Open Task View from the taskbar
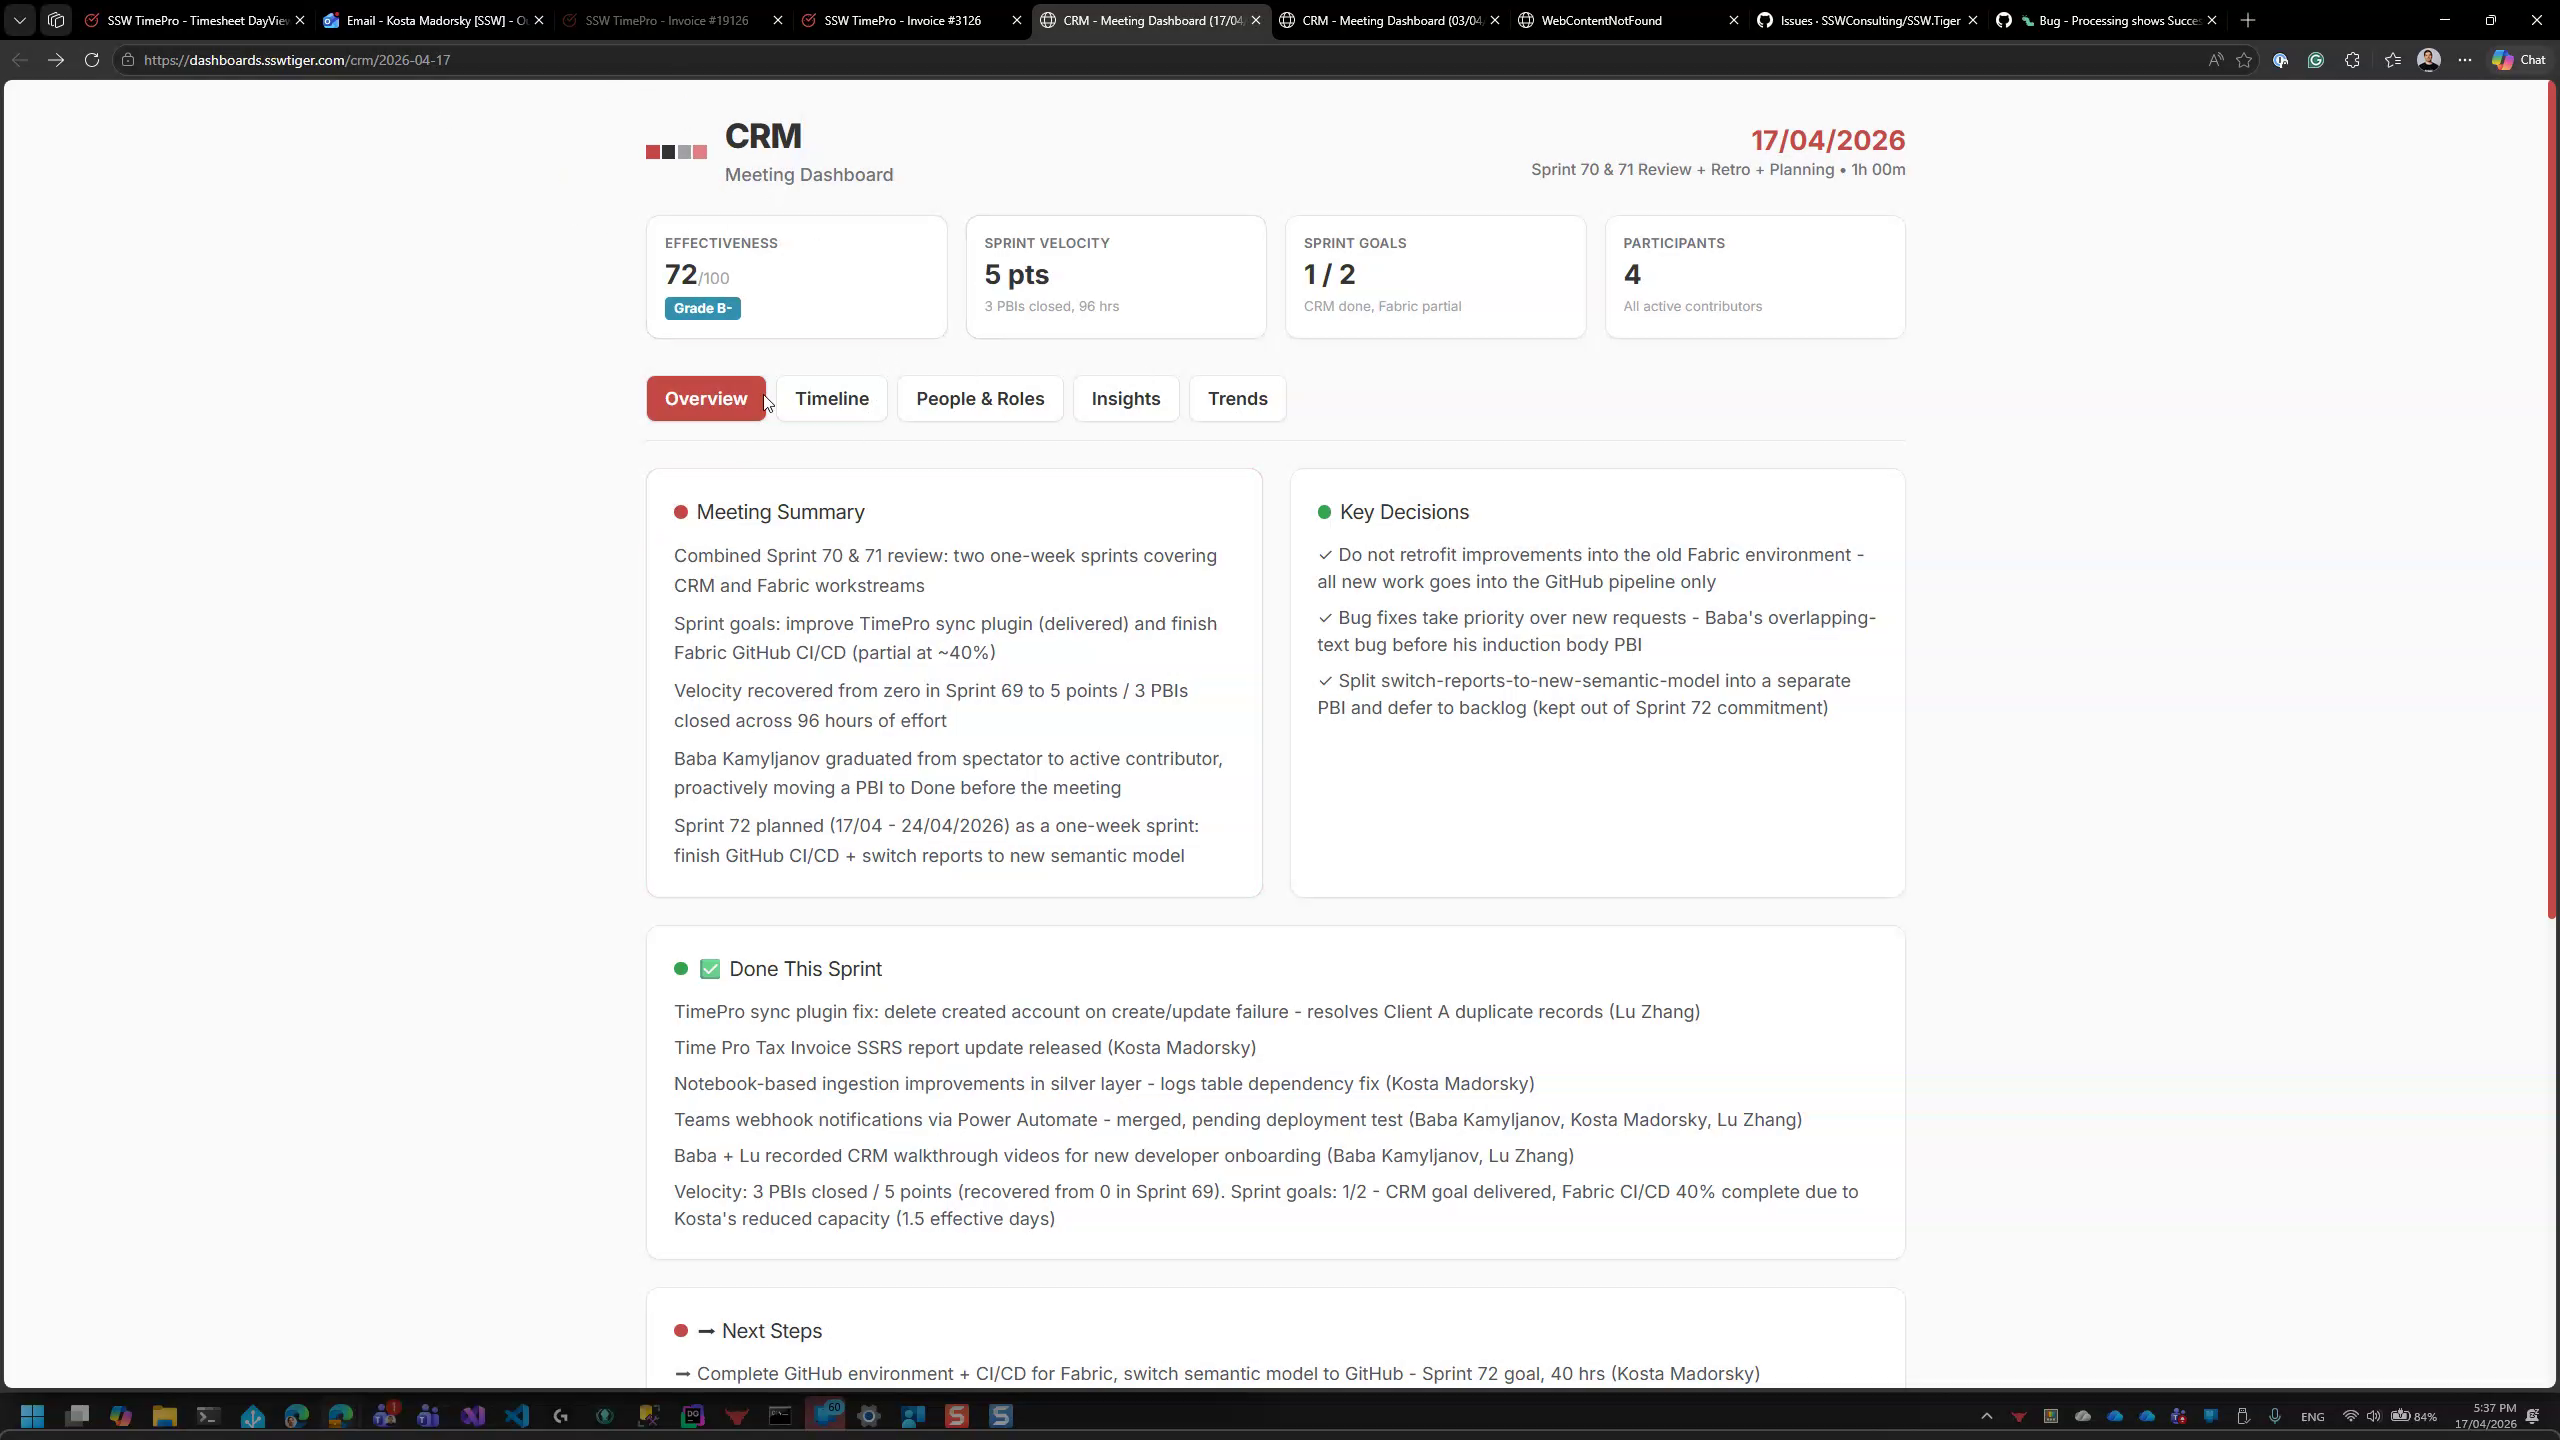The image size is (2560, 1440). tap(77, 1416)
